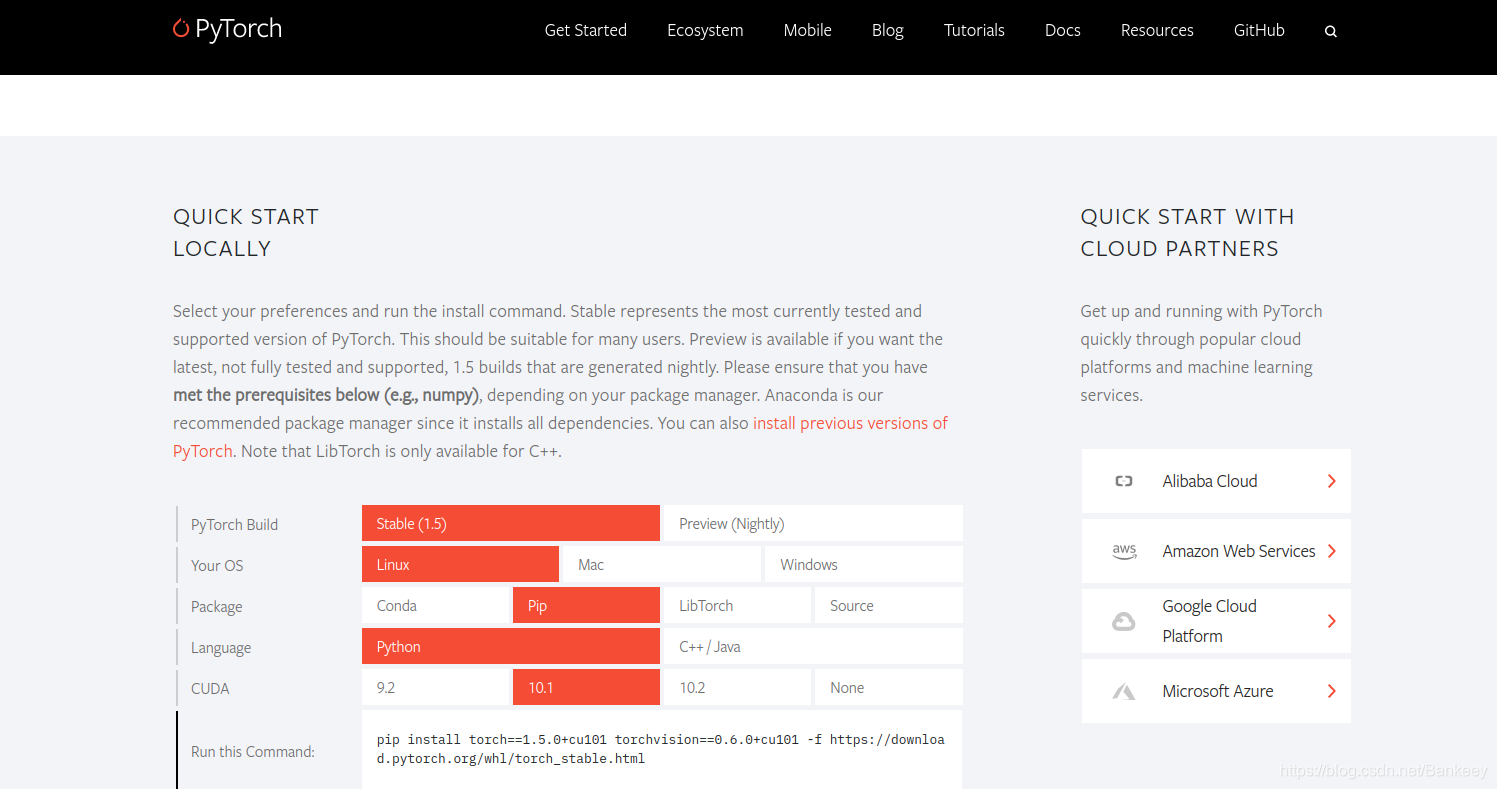This screenshot has width=1497, height=789.
Task: Select the Pip package option
Action: pos(586,605)
